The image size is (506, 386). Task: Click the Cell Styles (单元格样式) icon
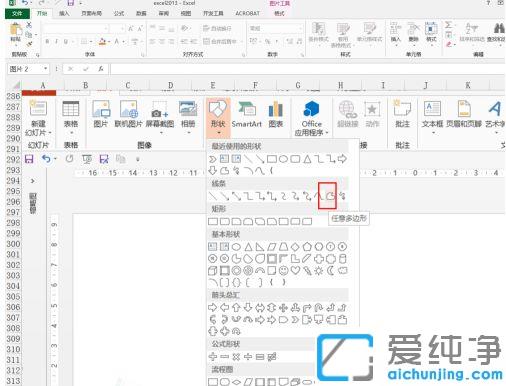click(x=369, y=29)
